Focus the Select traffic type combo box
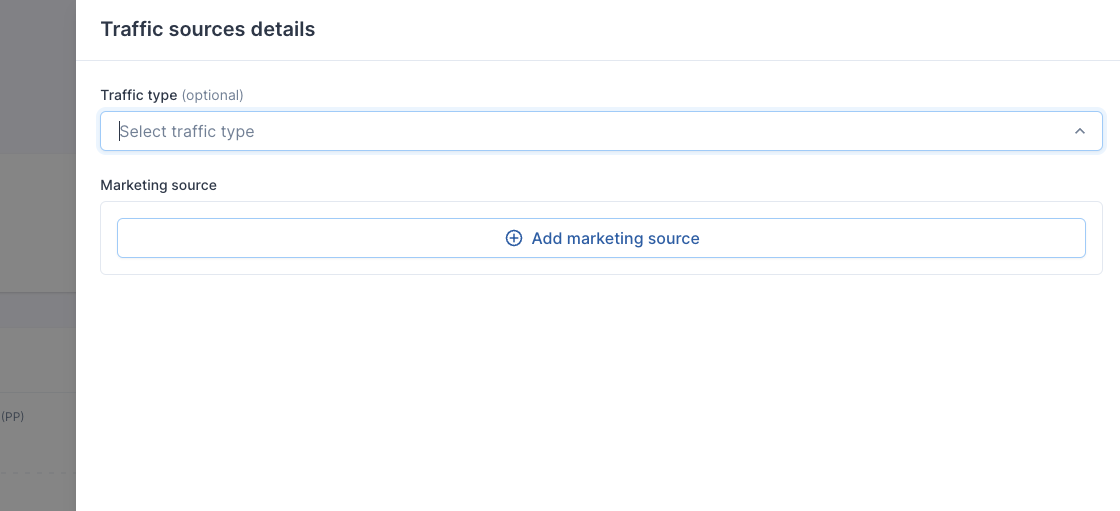 [x=601, y=131]
